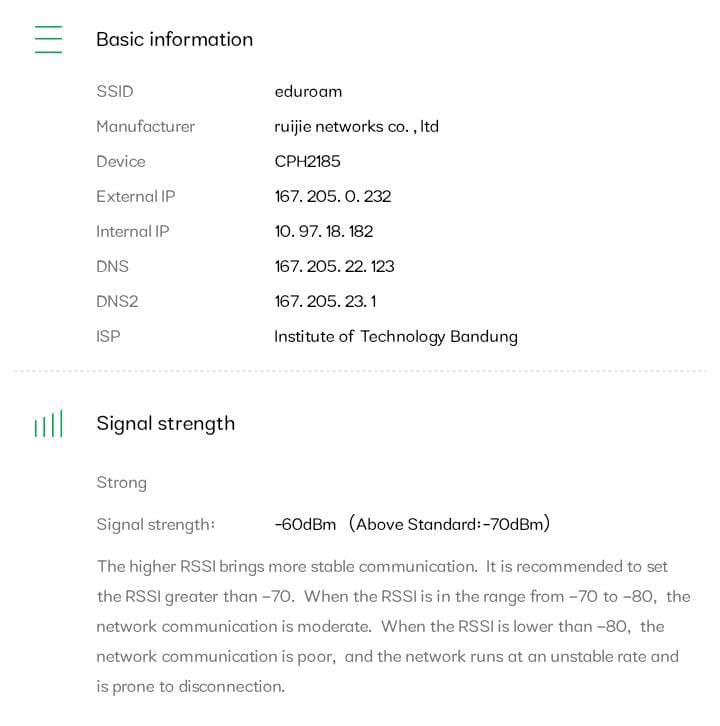Click the RSSI explanation paragraph
This screenshot has height=726, width=720.
[x=392, y=626]
